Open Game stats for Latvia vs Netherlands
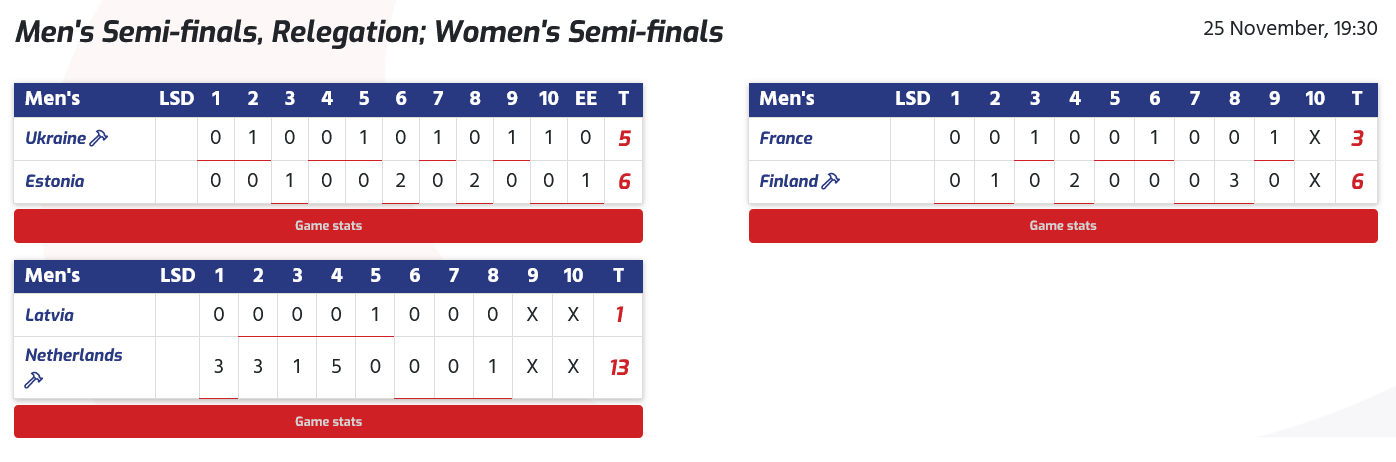Viewport: 1396px width, 462px height. pyautogui.click(x=328, y=422)
